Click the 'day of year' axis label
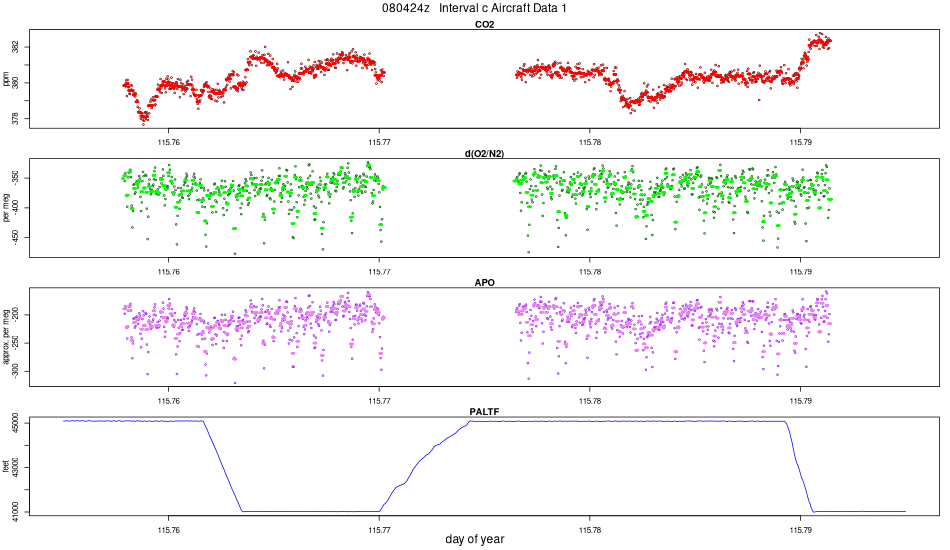 pyautogui.click(x=474, y=539)
